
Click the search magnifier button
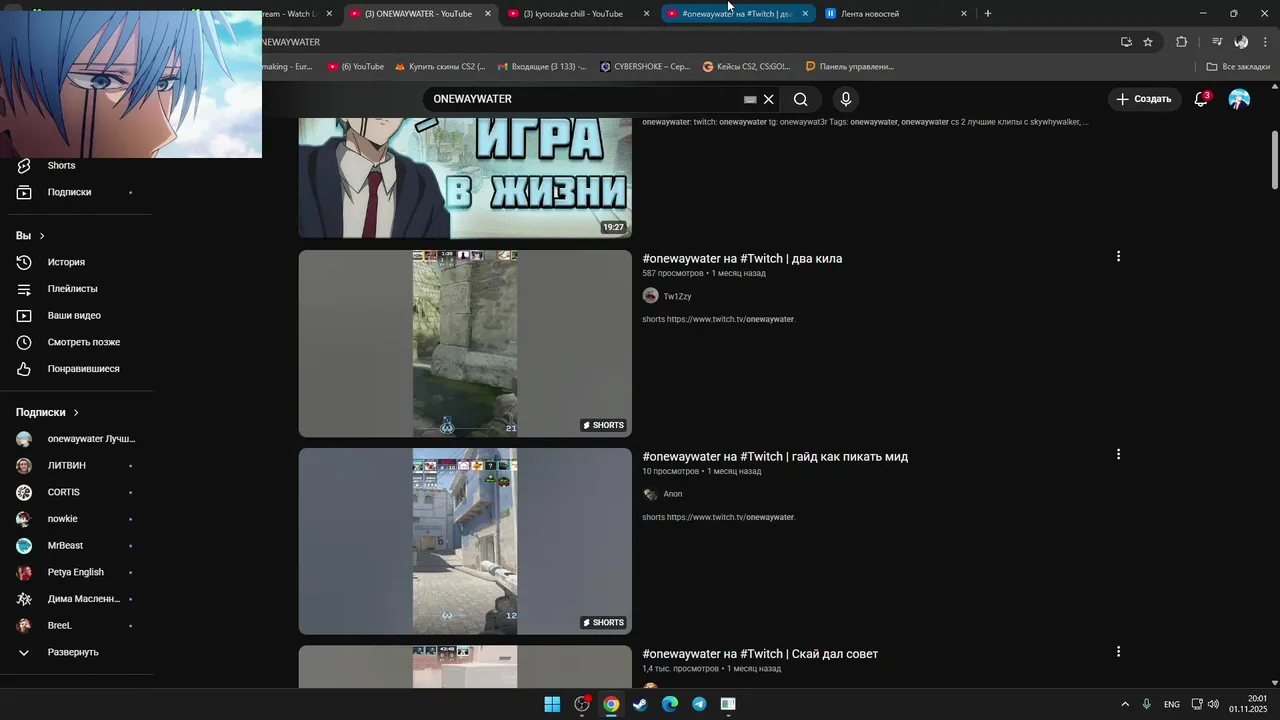[800, 99]
